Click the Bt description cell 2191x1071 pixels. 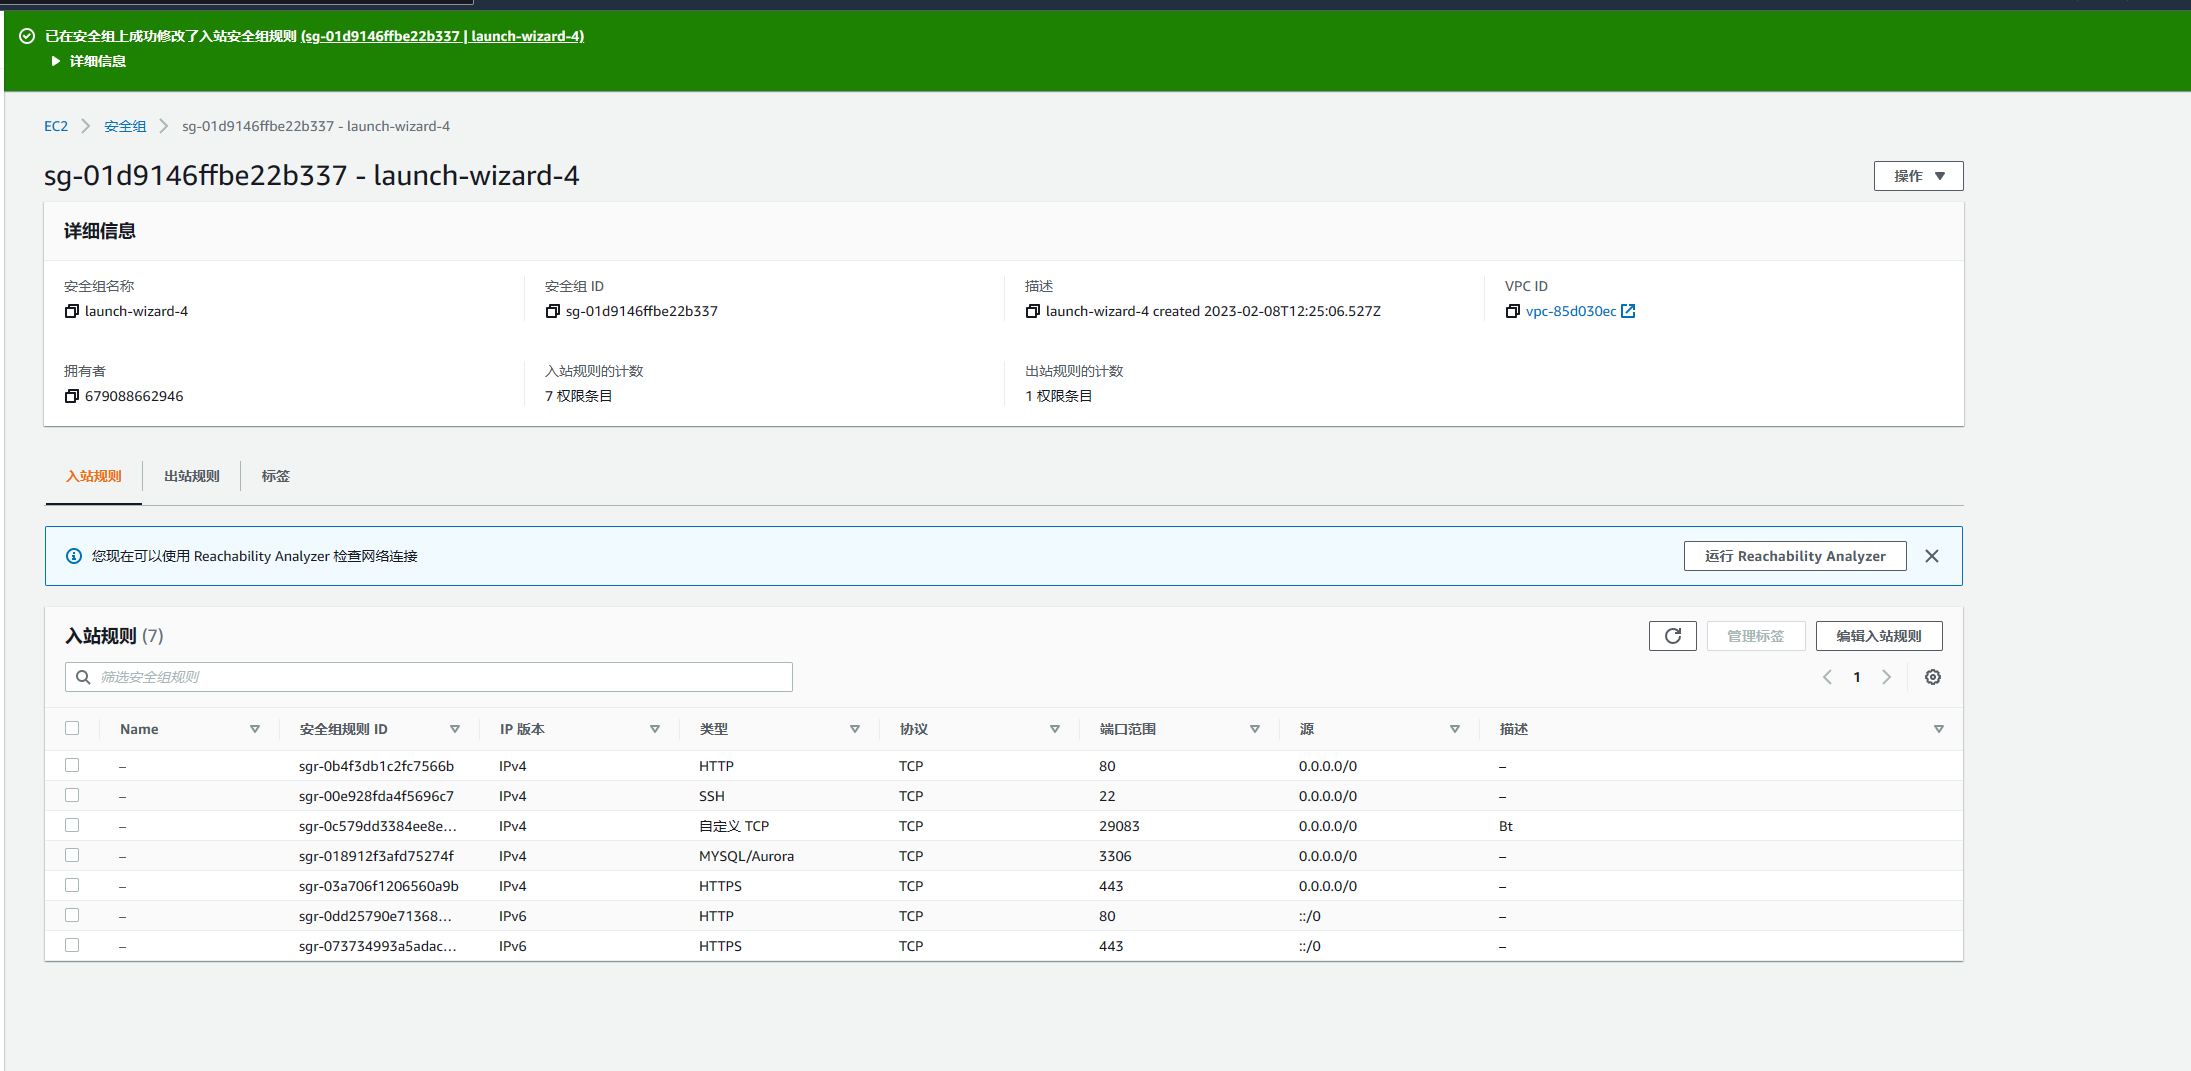click(1506, 826)
